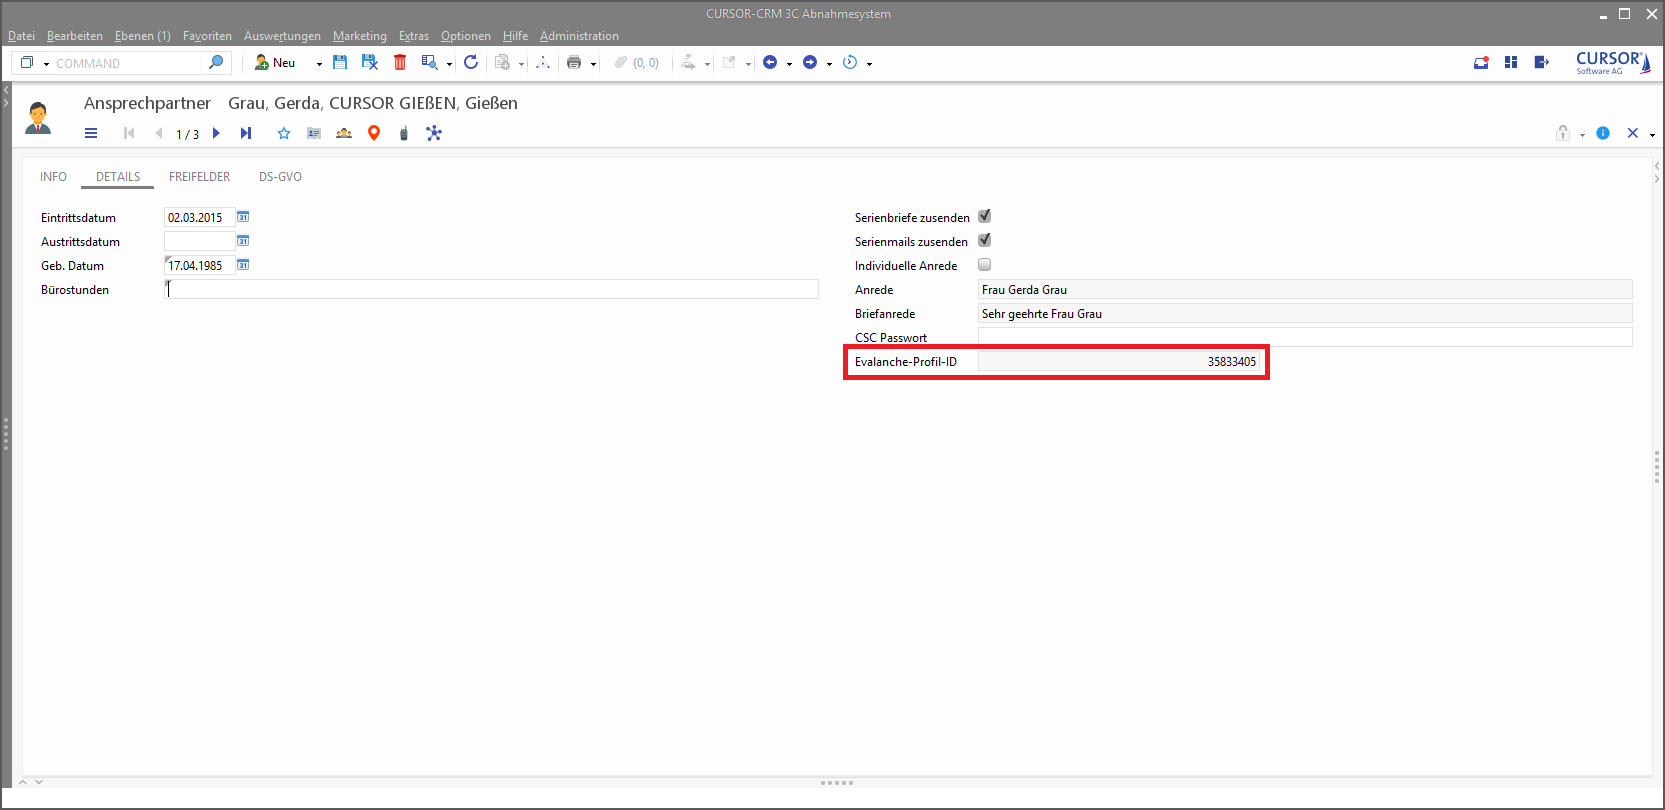Go to next record arrow button
1665x810 pixels.
tap(216, 133)
